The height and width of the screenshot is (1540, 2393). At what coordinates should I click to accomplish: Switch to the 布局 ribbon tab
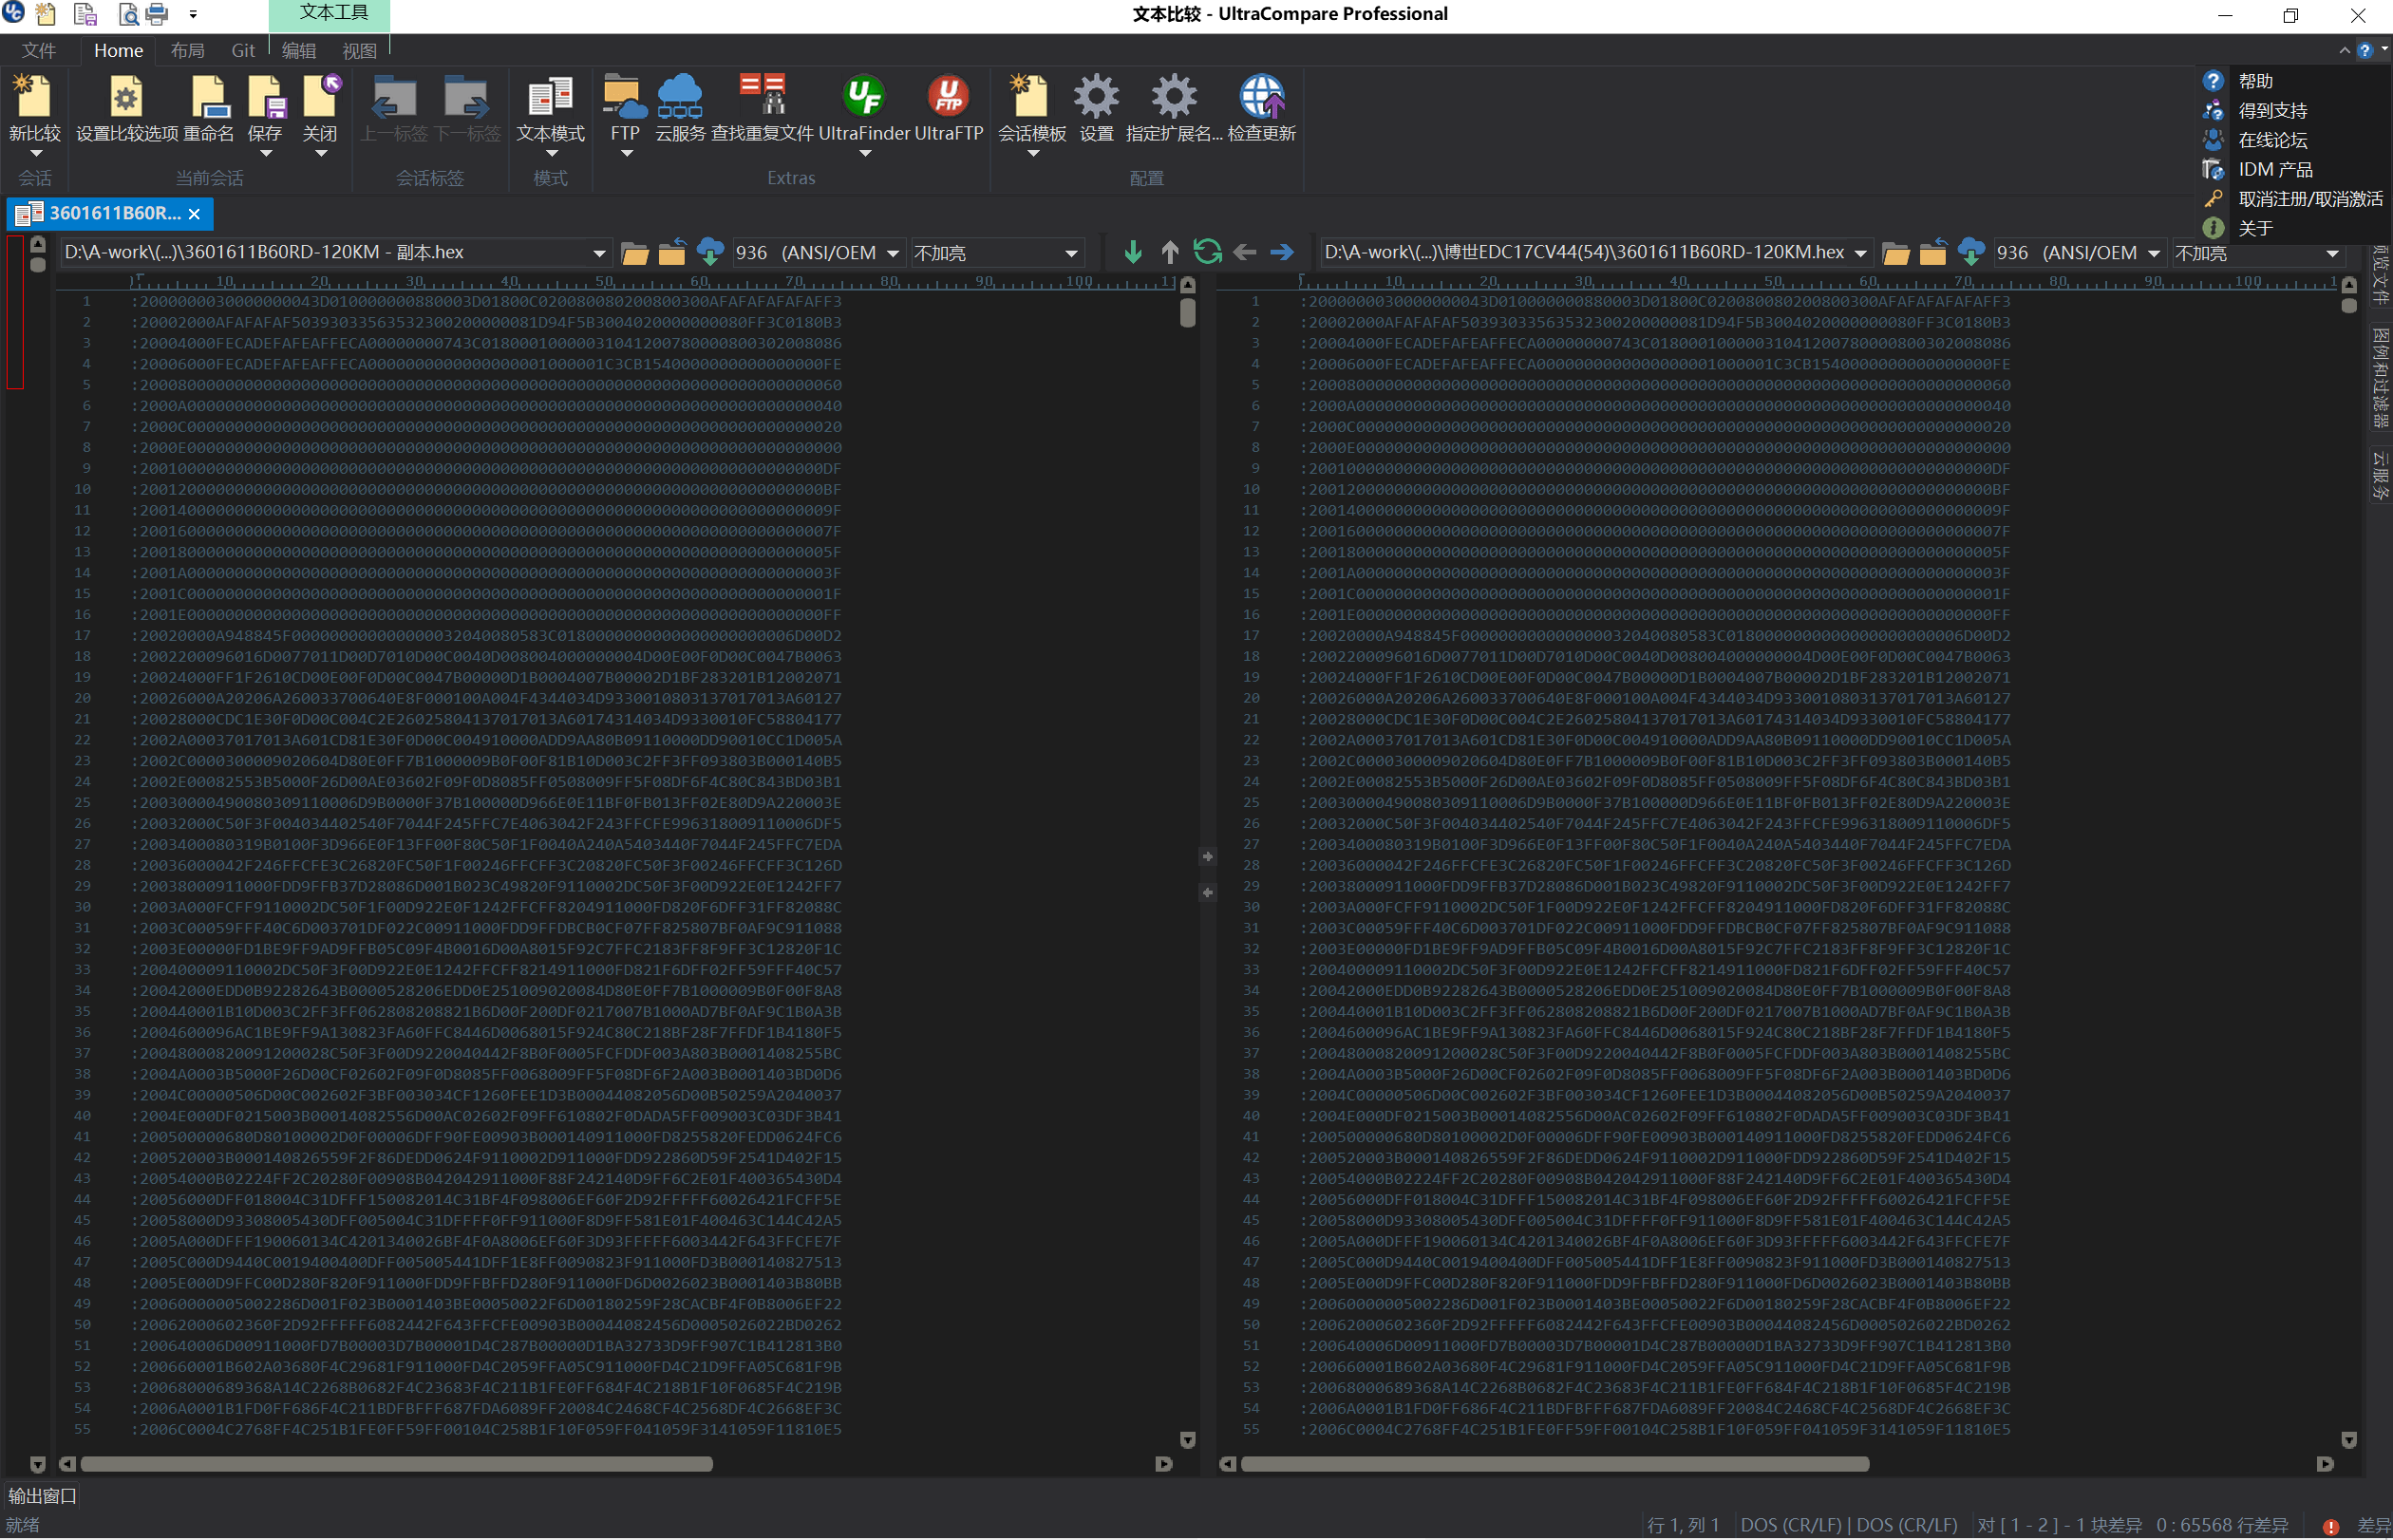(187, 50)
